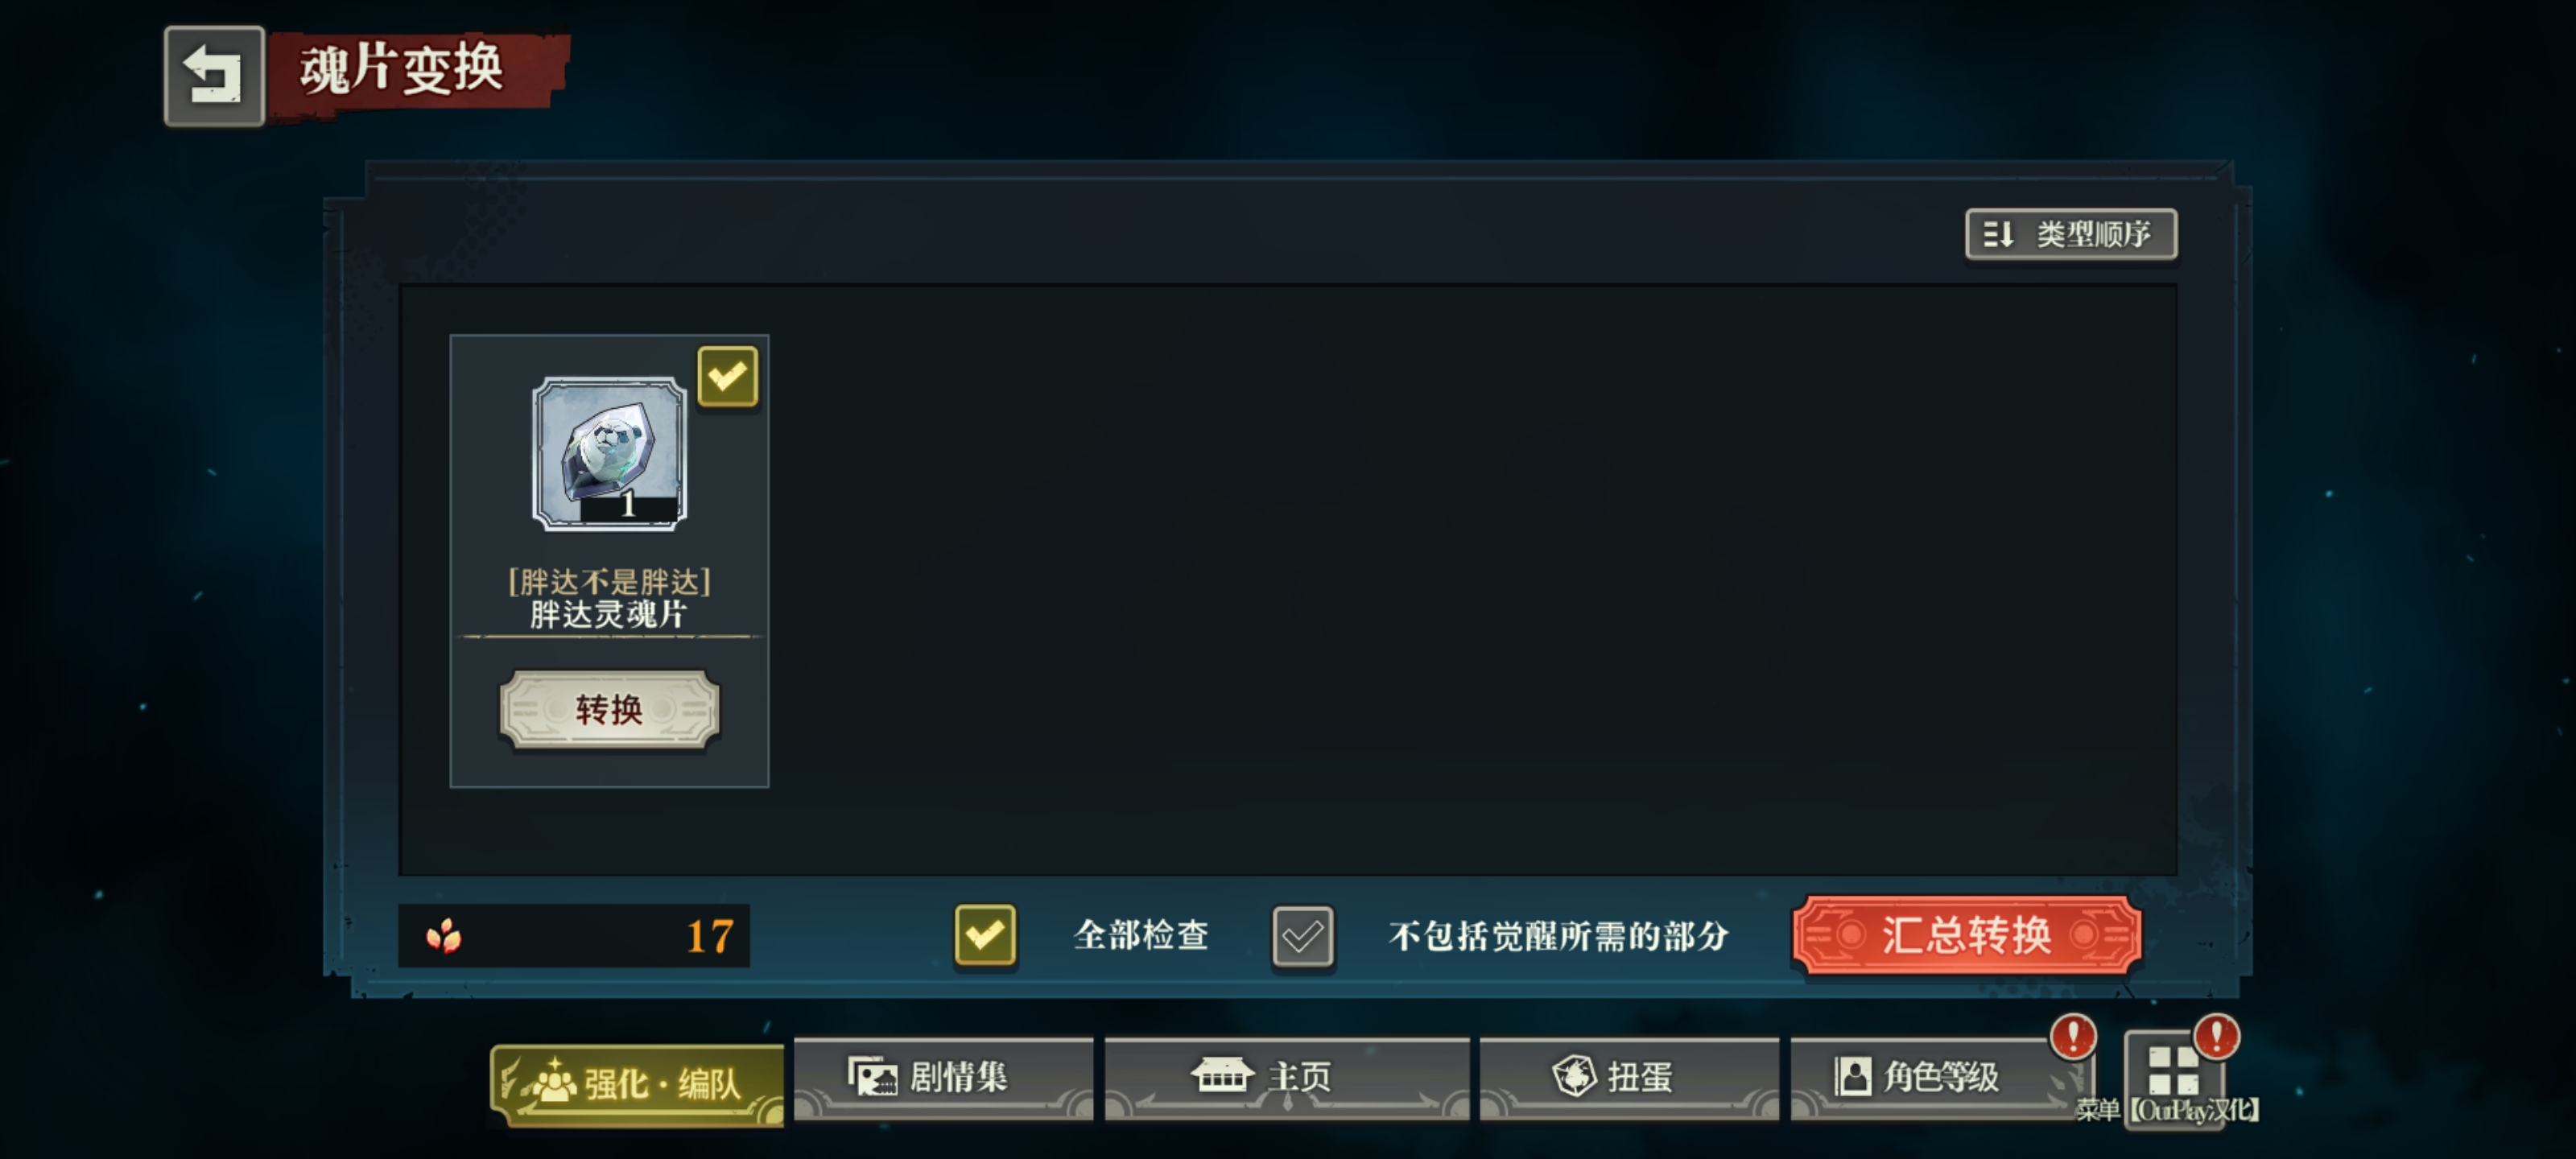Enable 不包括觉醒所需的部分 checkbox

click(x=1302, y=936)
